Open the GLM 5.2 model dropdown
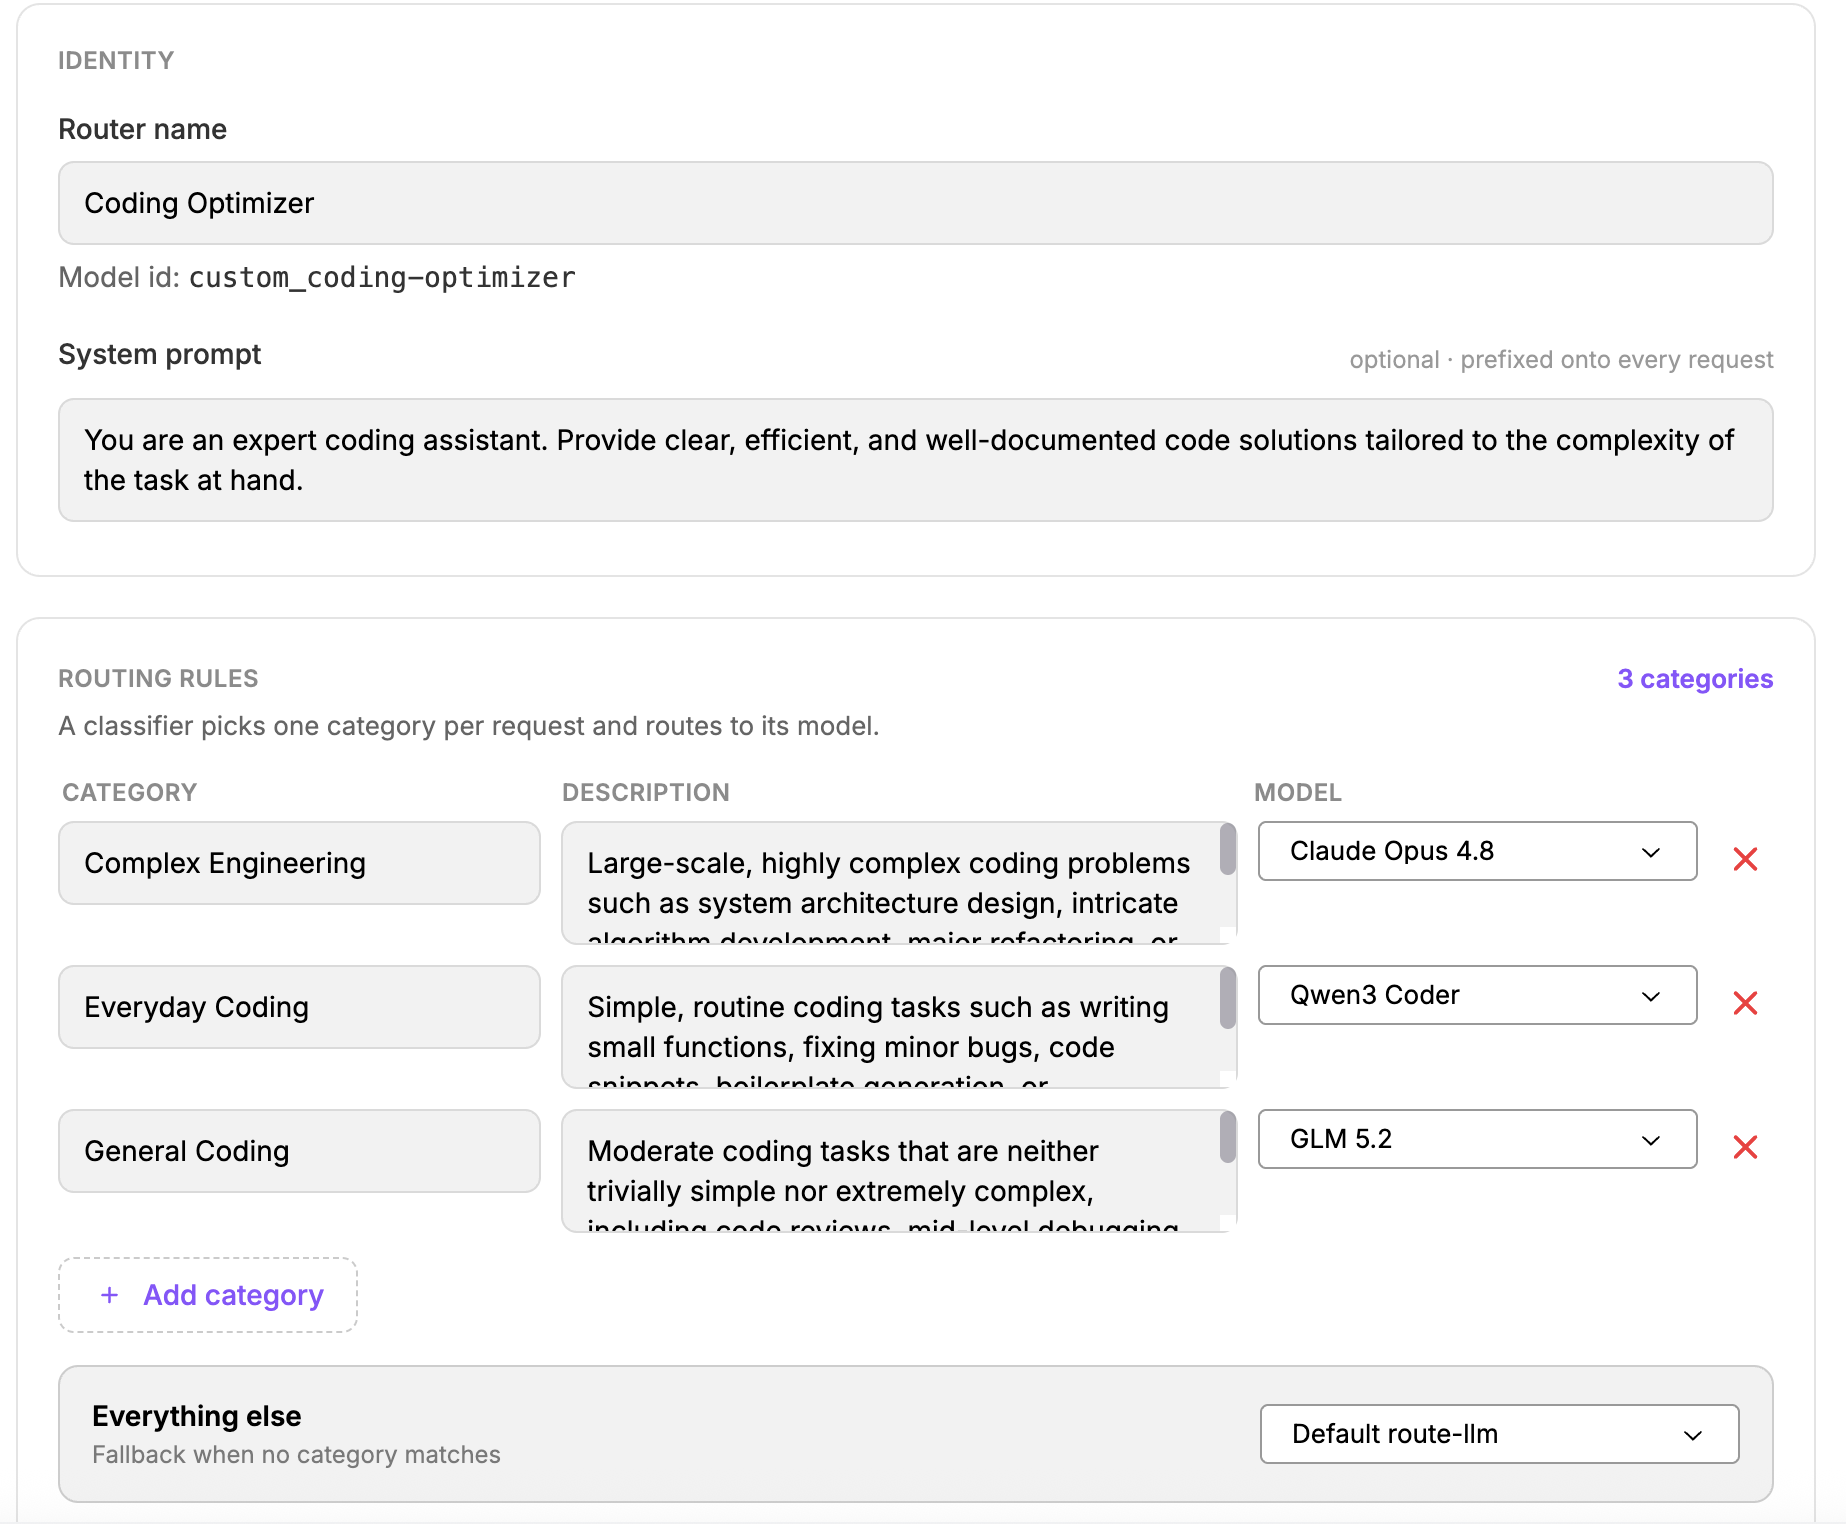The image size is (1846, 1524). (x=1477, y=1139)
